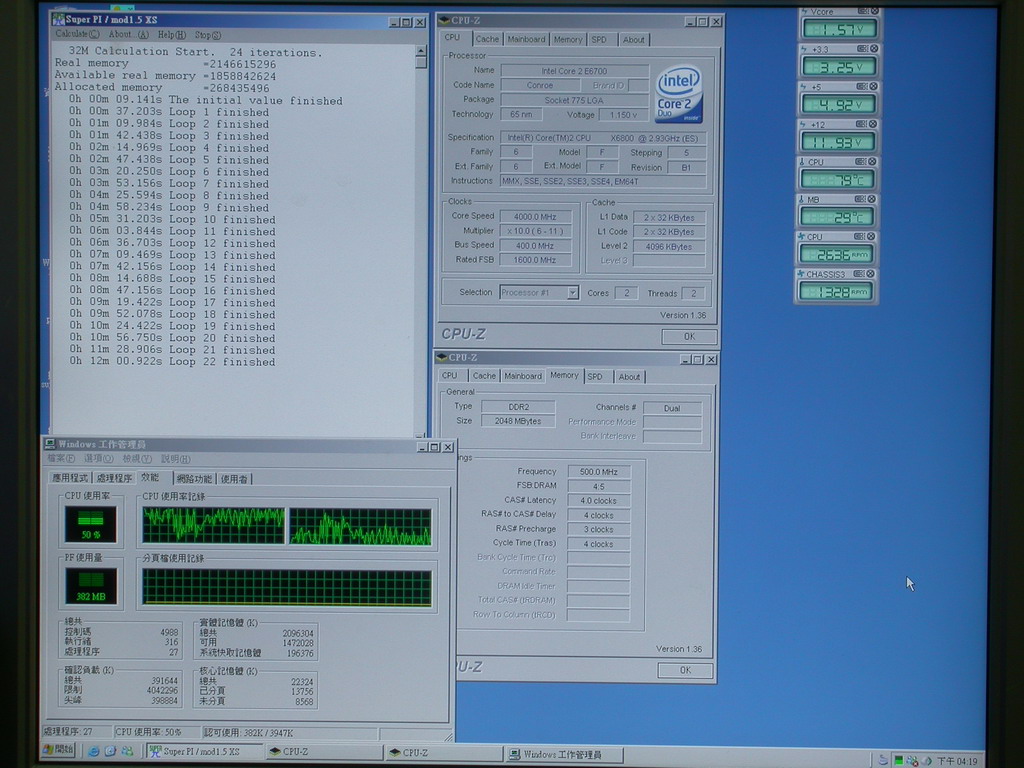Open the 使用者 tab in Task Manager

tap(234, 479)
